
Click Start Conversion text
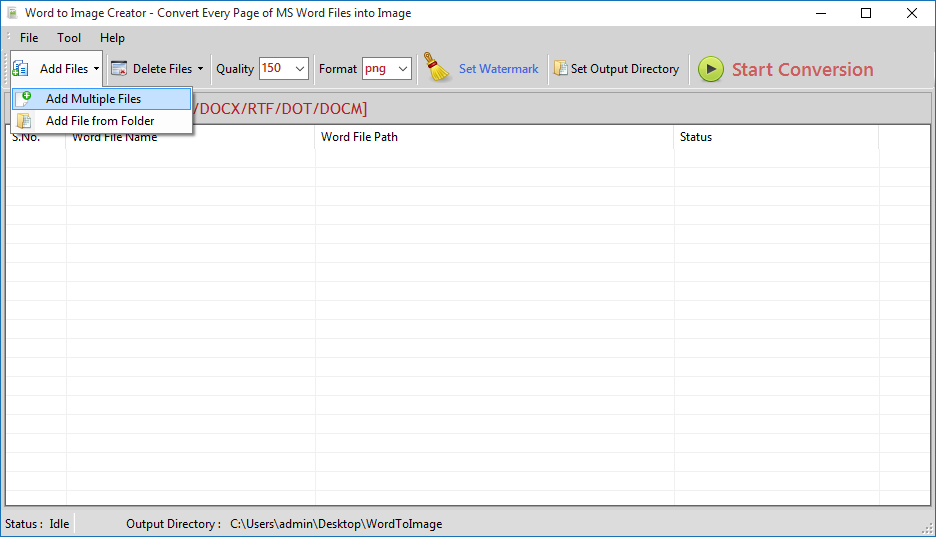802,69
